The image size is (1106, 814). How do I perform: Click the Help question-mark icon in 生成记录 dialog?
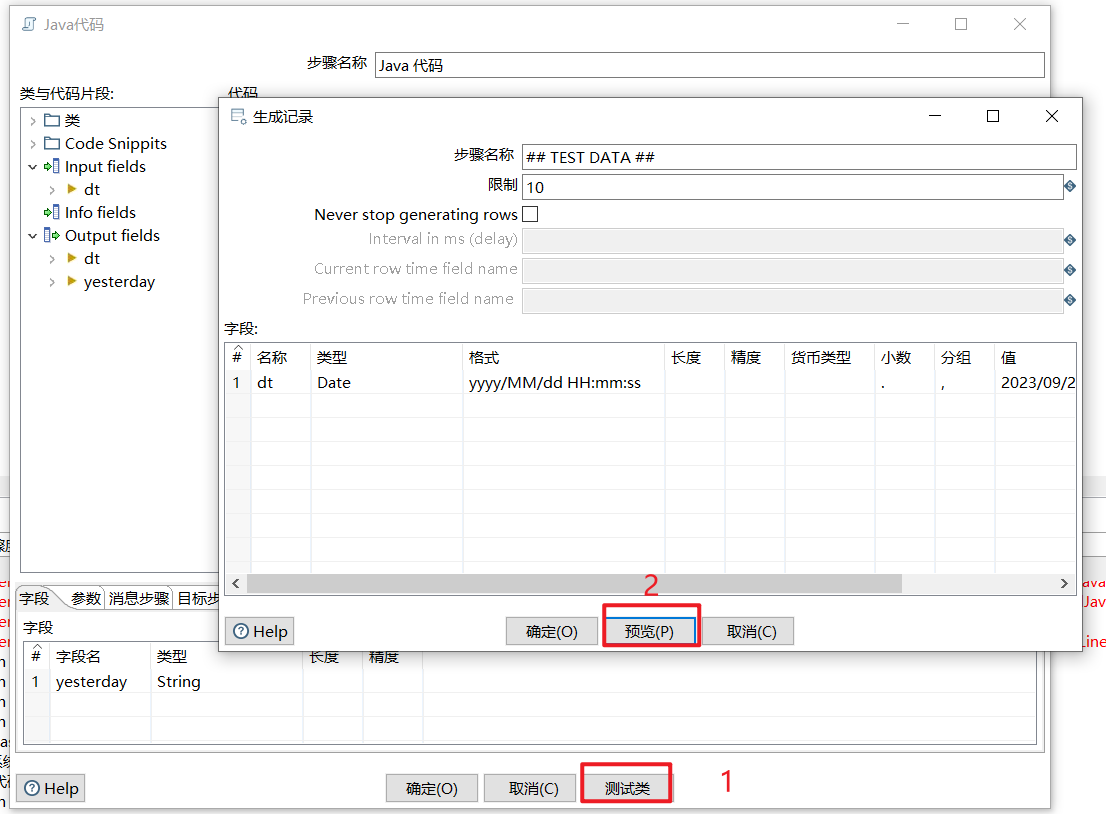239,631
